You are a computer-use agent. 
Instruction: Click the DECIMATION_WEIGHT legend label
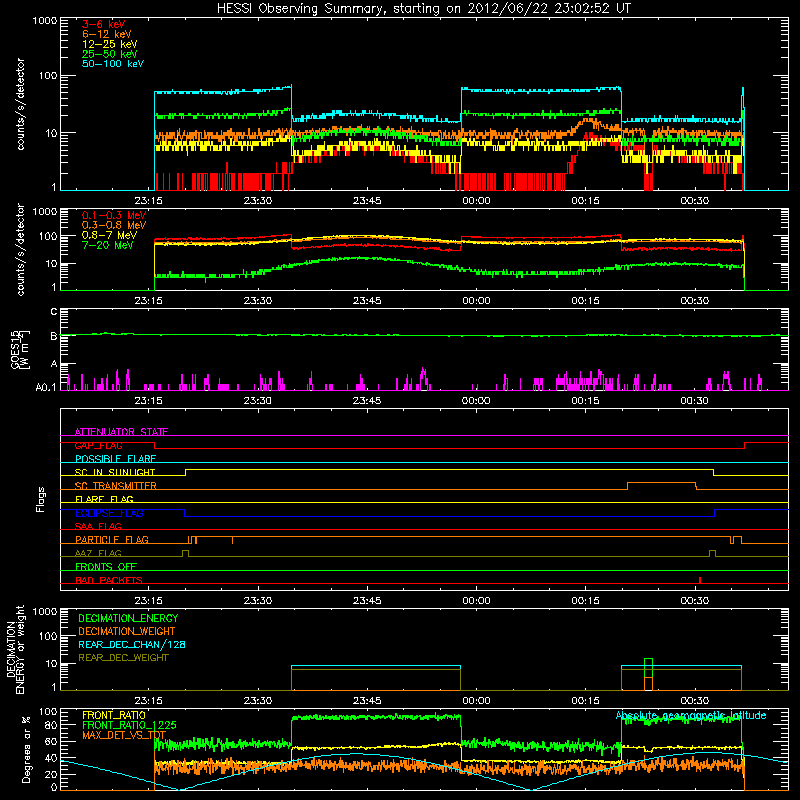point(127,632)
